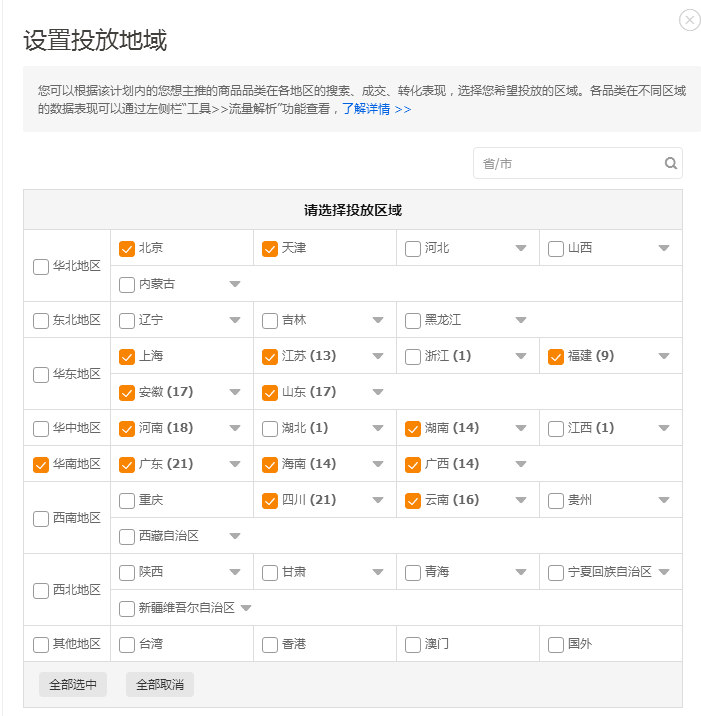
Task: Show cities under 内蒙古 via its arrow
Action: pos(235,285)
